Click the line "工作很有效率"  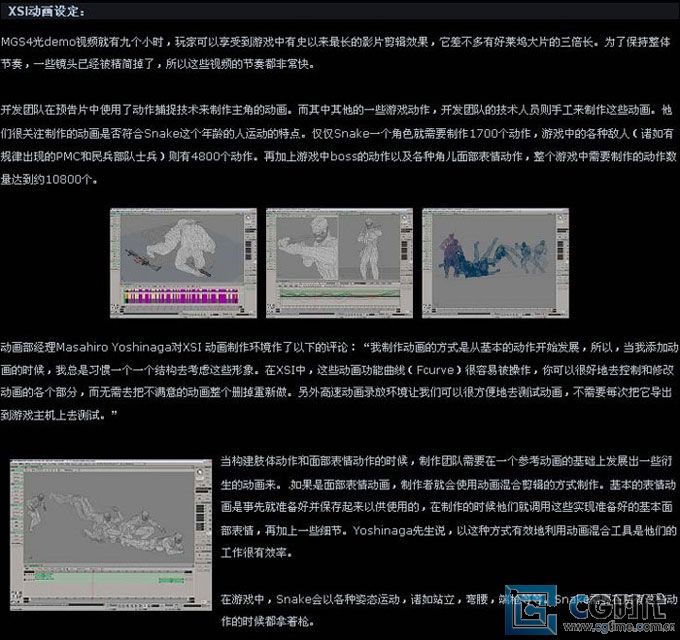(x=258, y=553)
